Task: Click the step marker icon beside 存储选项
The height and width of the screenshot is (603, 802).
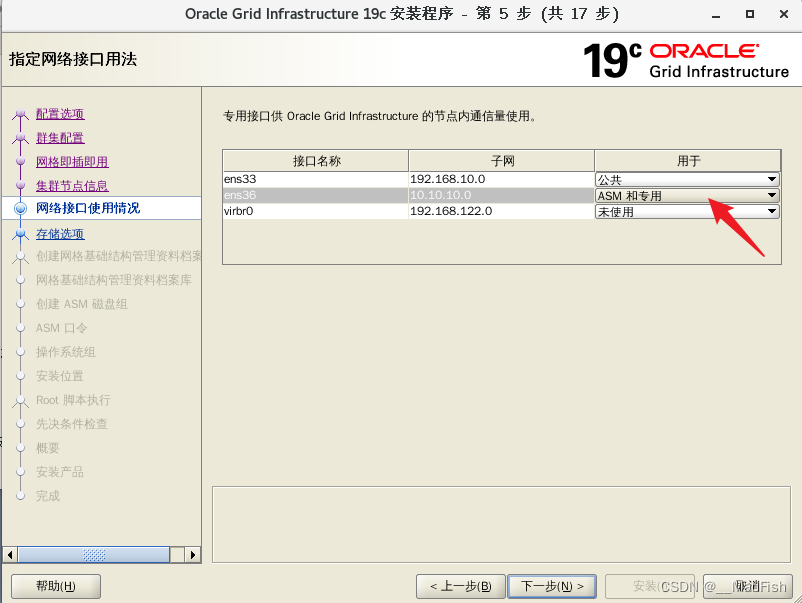Action: [x=20, y=234]
